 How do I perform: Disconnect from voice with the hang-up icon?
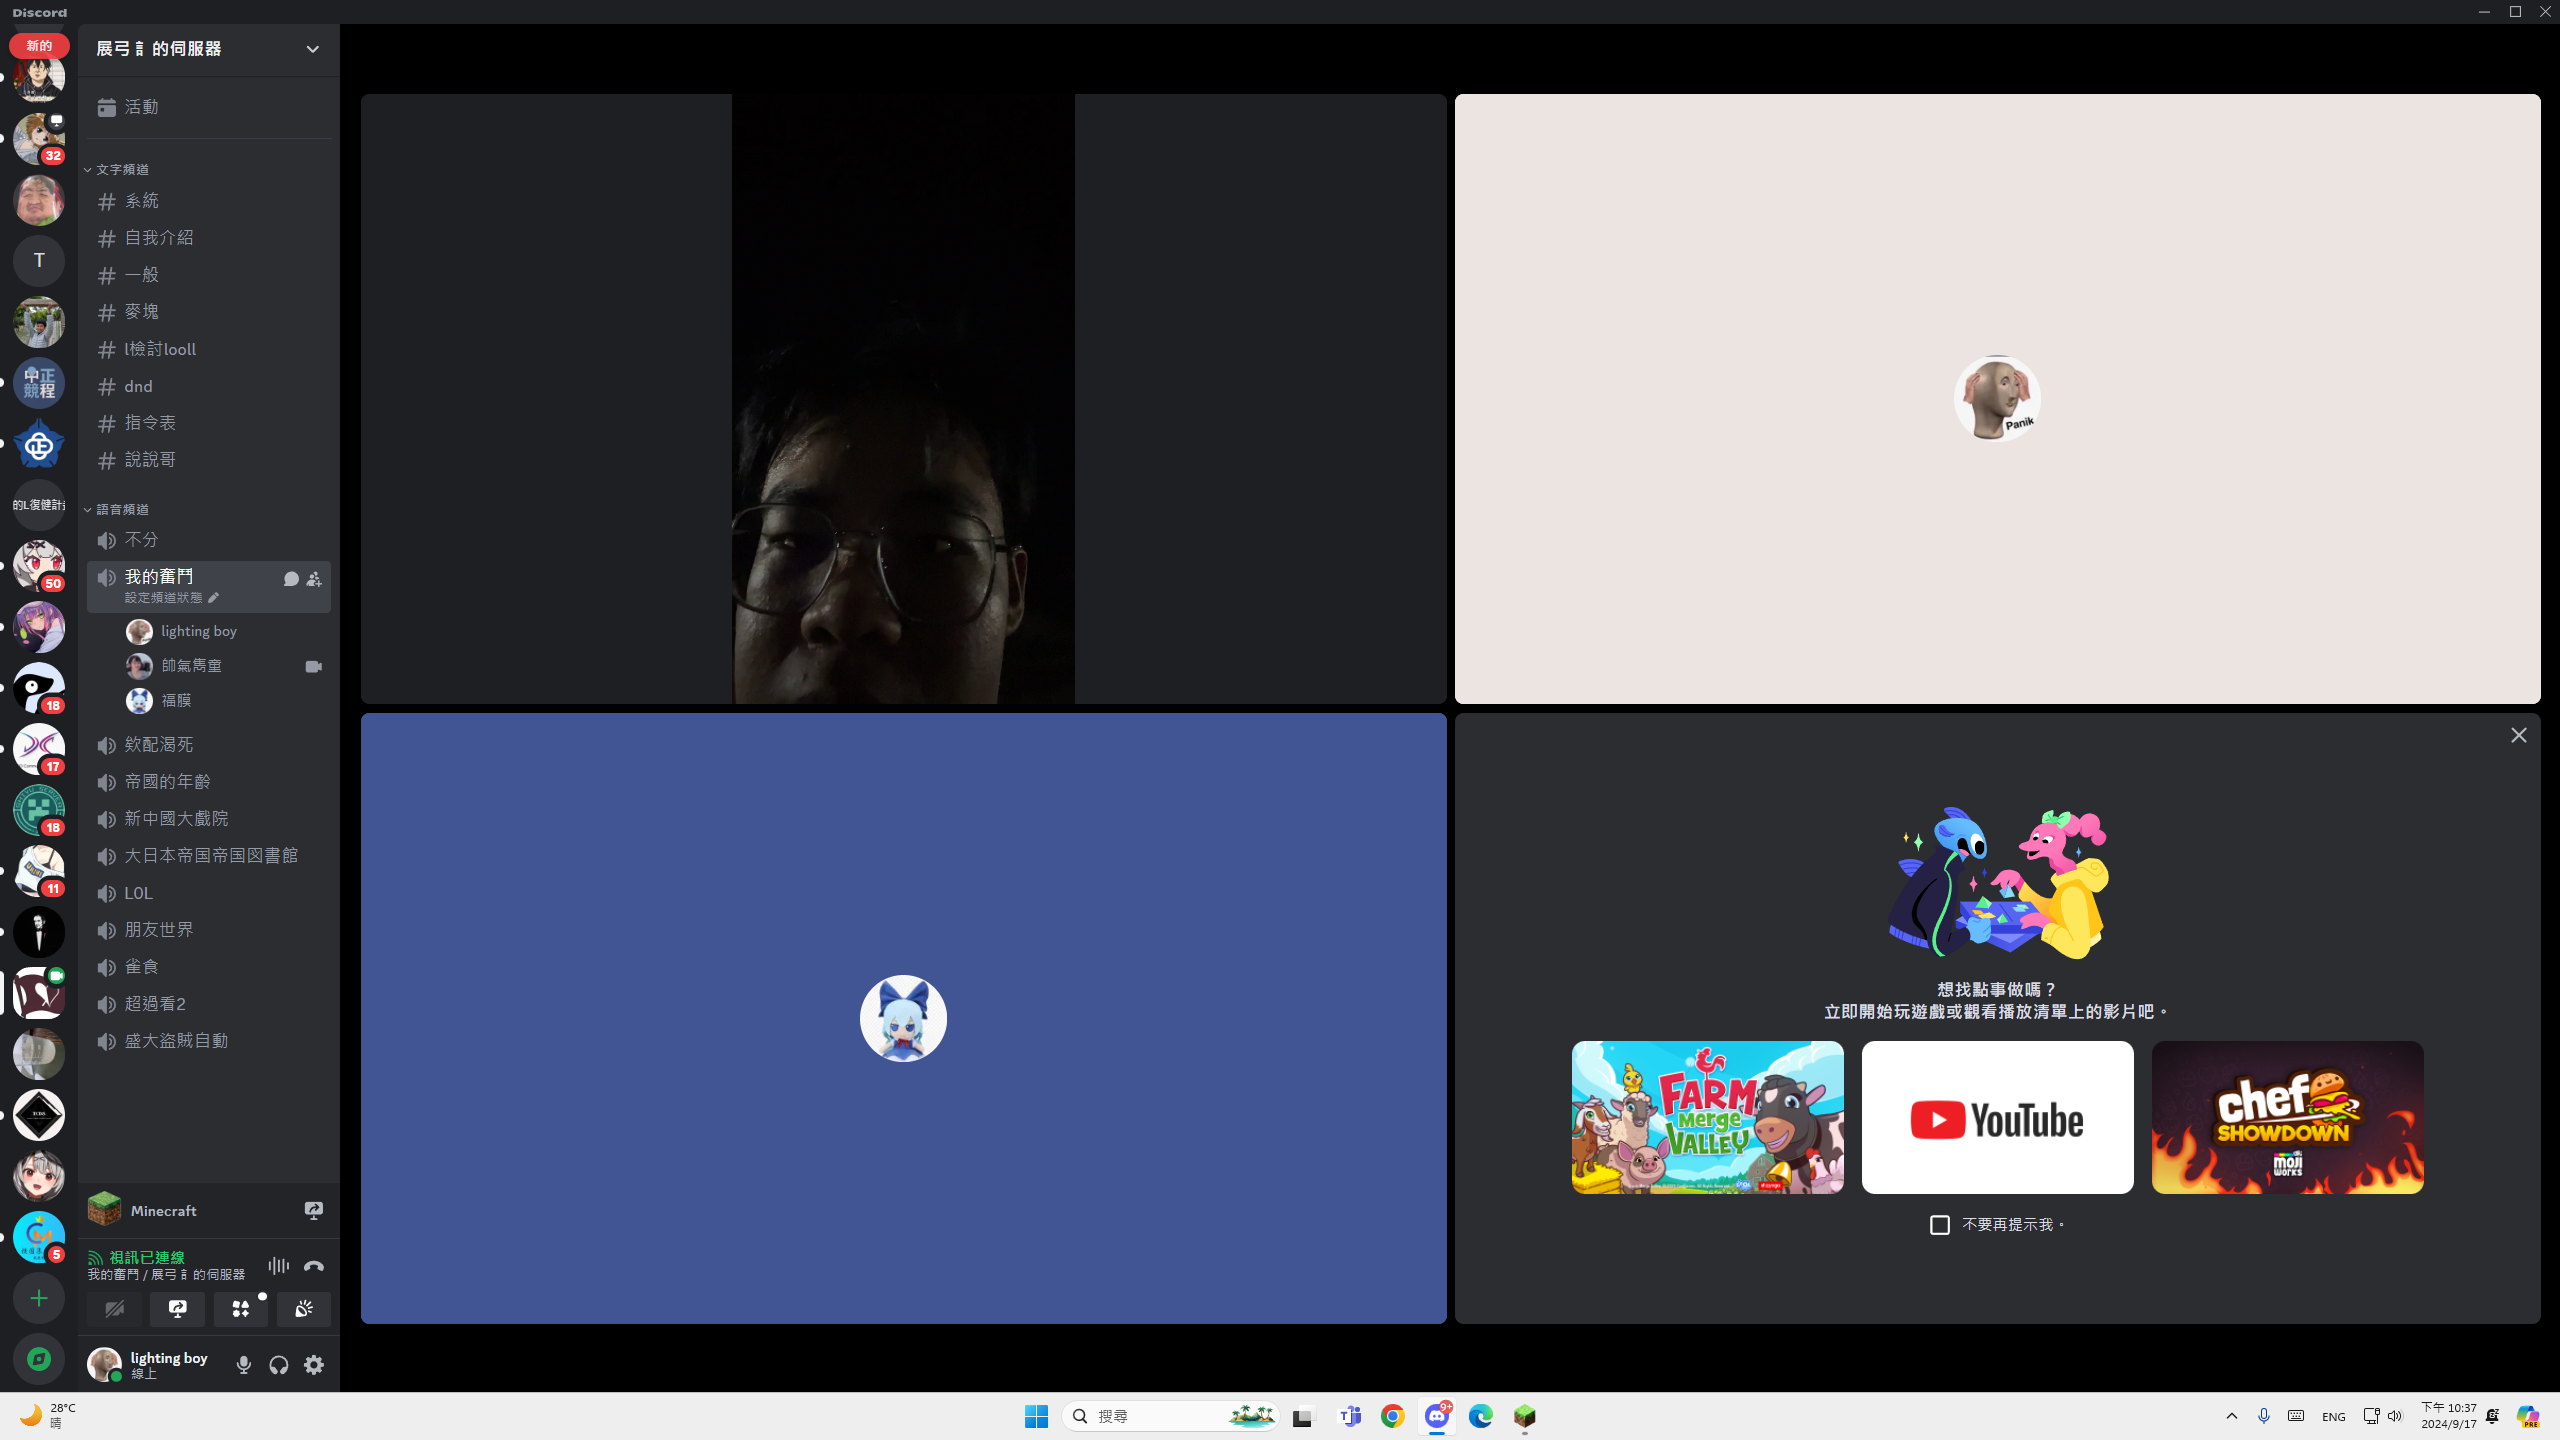click(314, 1266)
